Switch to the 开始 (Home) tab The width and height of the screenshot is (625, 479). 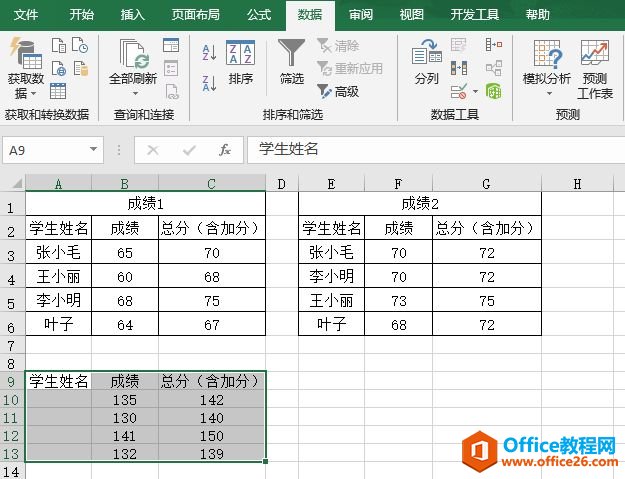(x=81, y=15)
